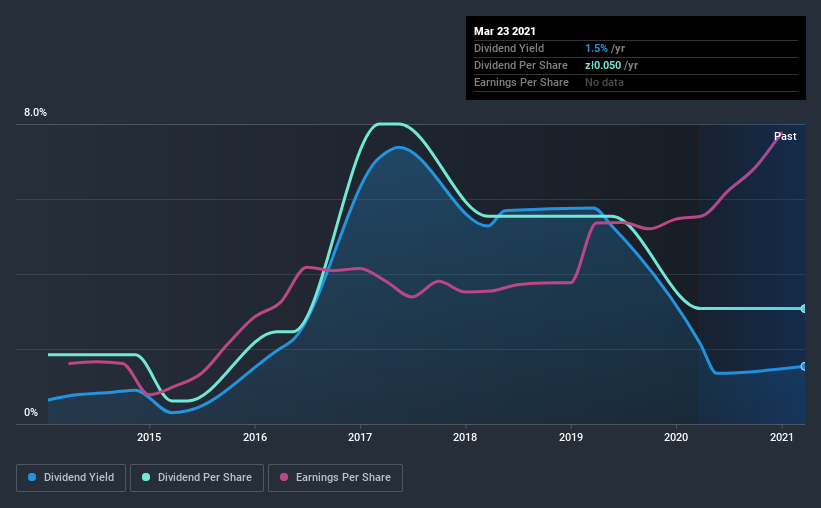
Task: Click the pink Earnings Per Share legend dot
Action: pos(284,477)
